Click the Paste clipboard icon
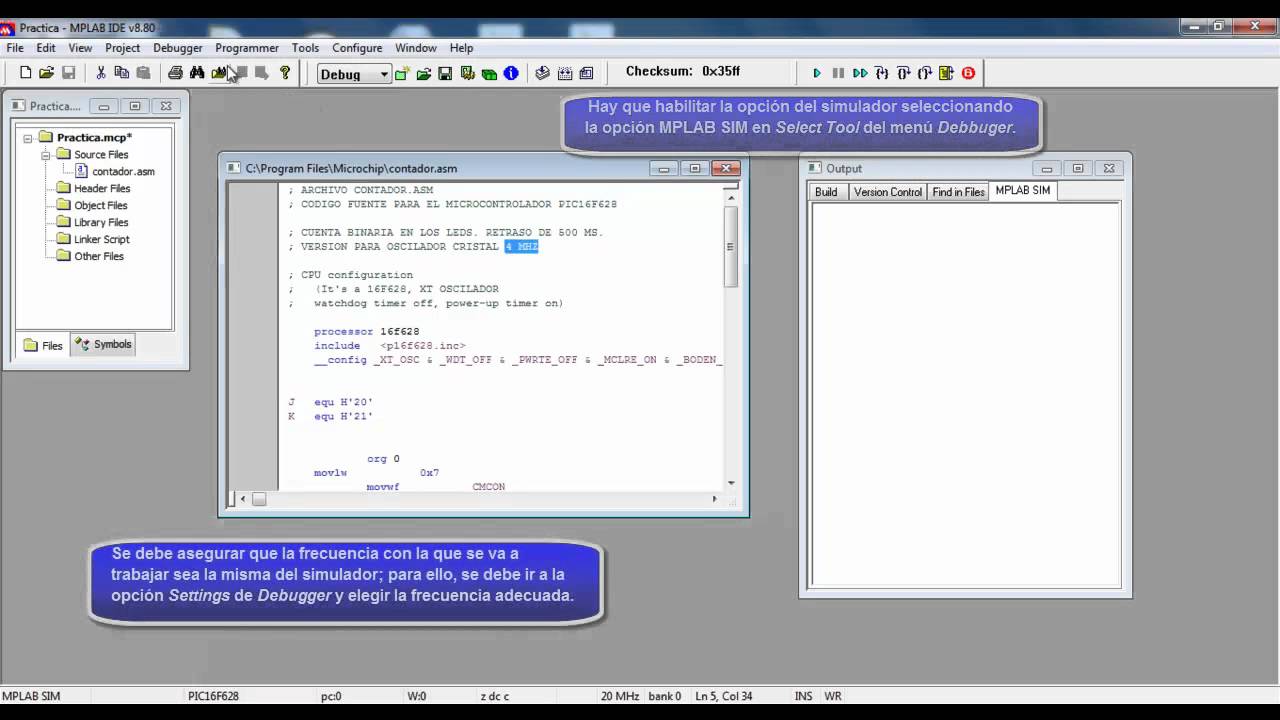 [144, 73]
